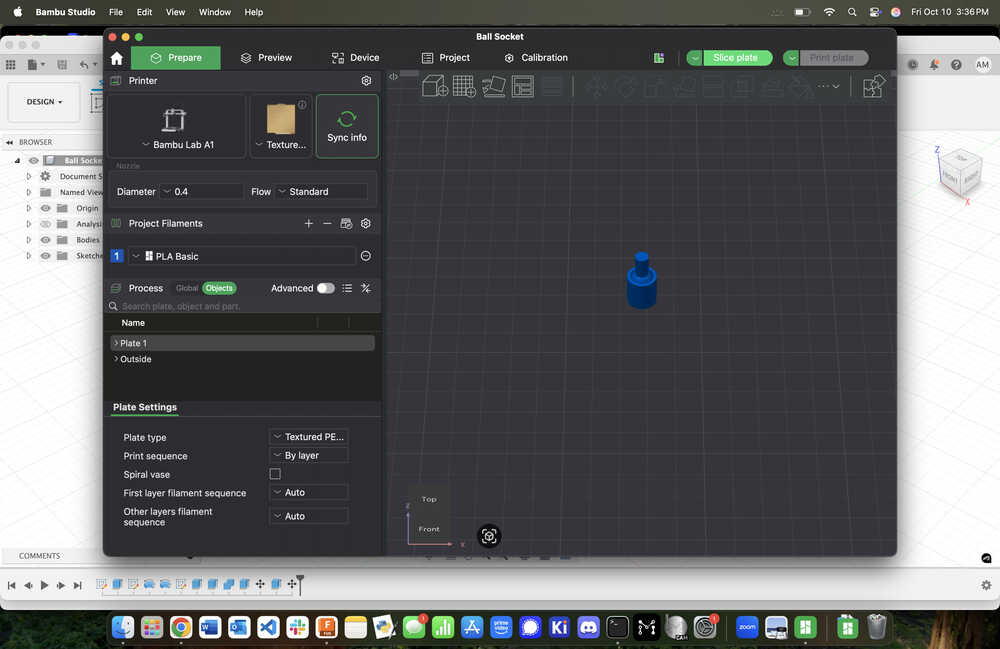Expand the Plate 1 tree item
This screenshot has height=649, width=1000.
pyautogui.click(x=116, y=343)
